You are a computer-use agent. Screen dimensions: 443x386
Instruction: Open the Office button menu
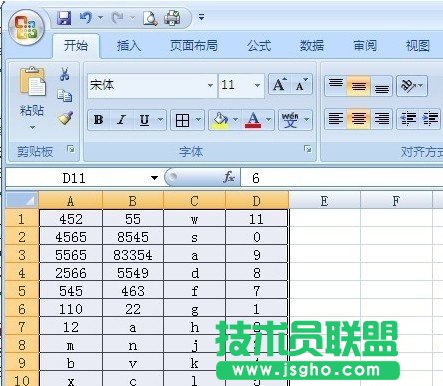(26, 27)
